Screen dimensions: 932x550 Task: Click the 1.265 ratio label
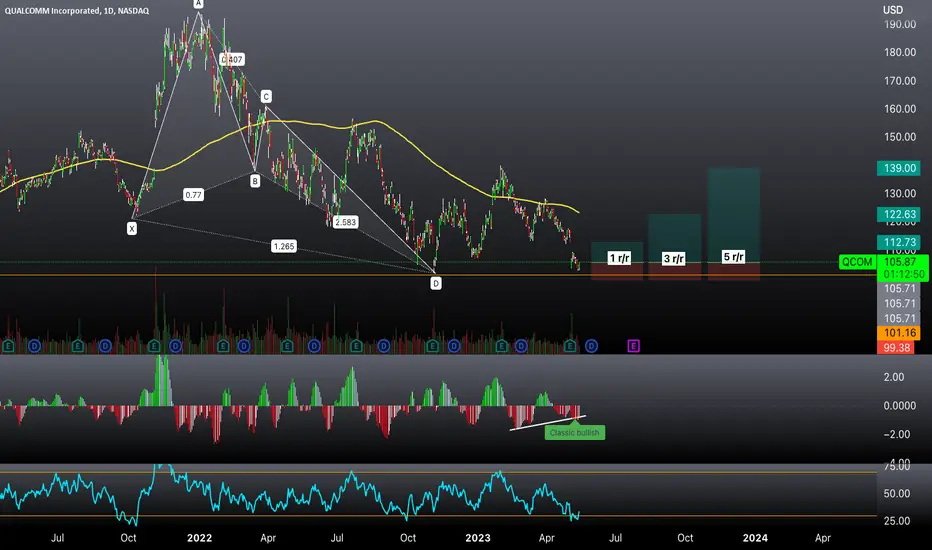(284, 246)
